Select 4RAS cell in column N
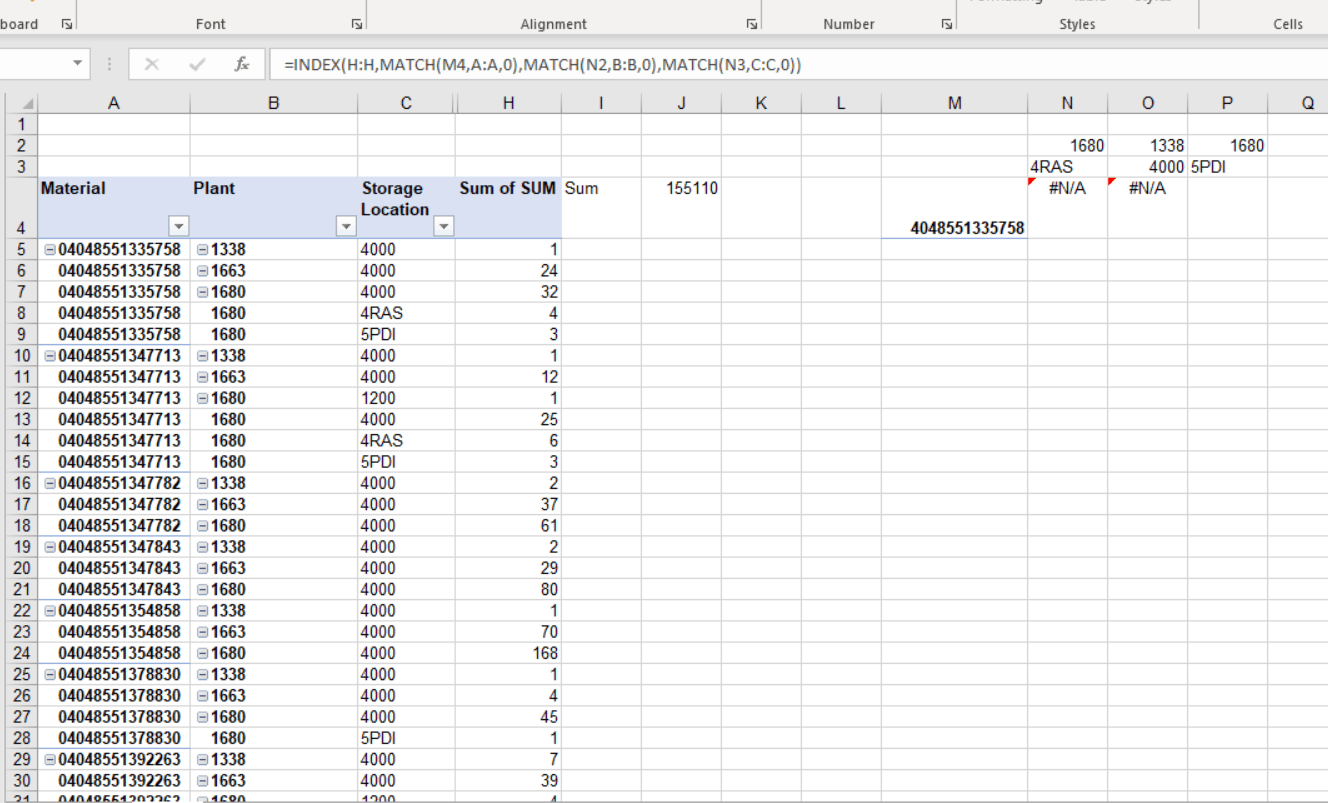Viewport: 1328px width, 803px height. coord(1067,167)
